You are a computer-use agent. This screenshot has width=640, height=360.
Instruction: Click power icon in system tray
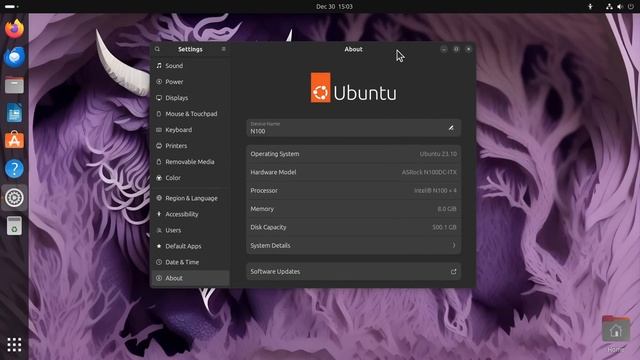pos(631,7)
